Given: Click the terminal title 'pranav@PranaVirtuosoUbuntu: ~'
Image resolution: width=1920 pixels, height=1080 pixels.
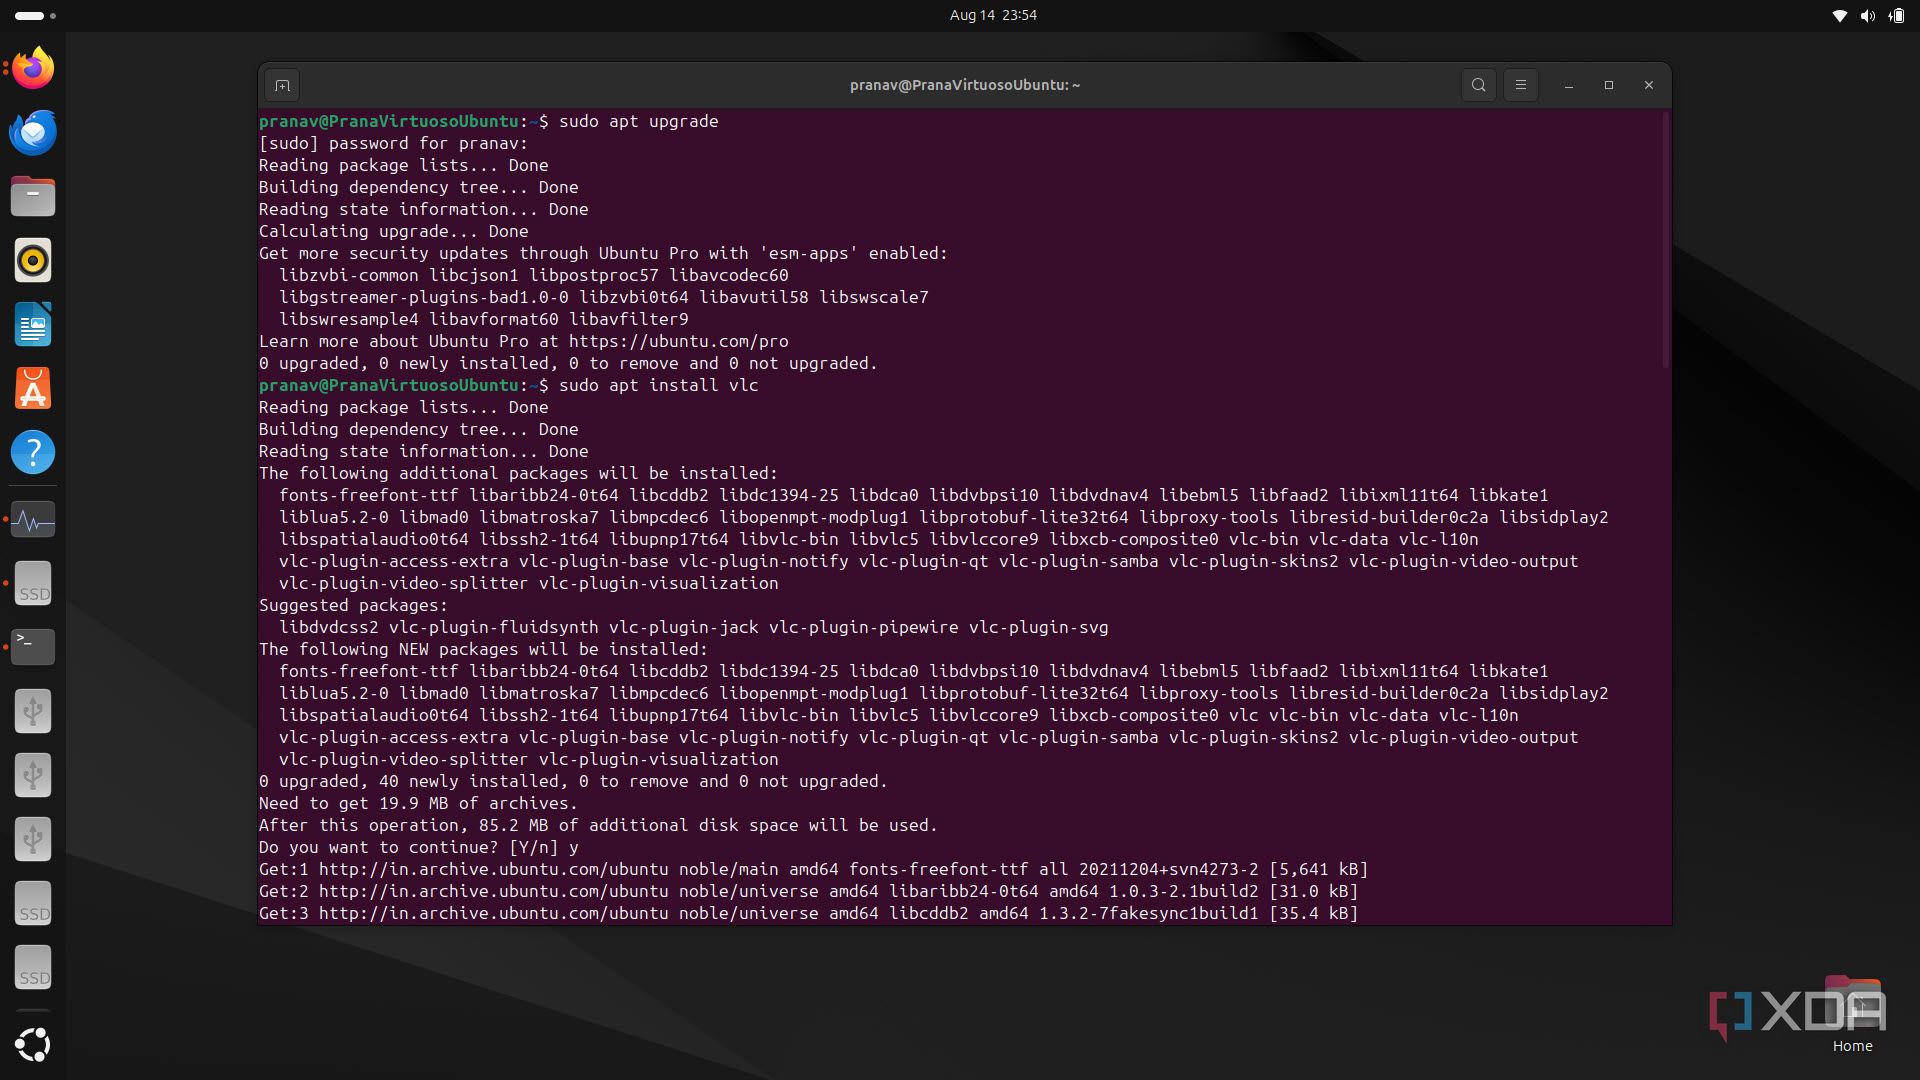Looking at the screenshot, I should pyautogui.click(x=965, y=85).
